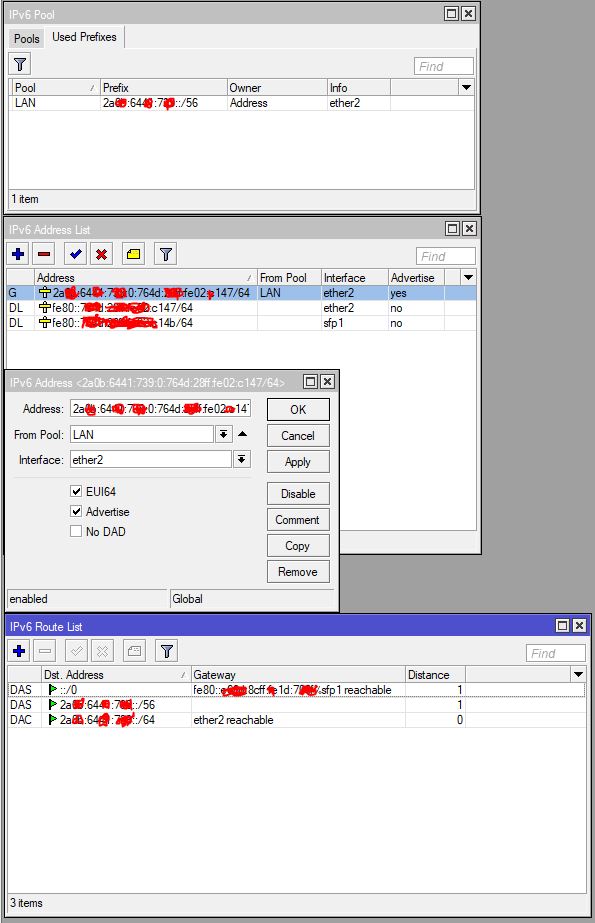The height and width of the screenshot is (923, 595).
Task: Click the filter icon in IPv6 Pool window
Action: click(20, 64)
